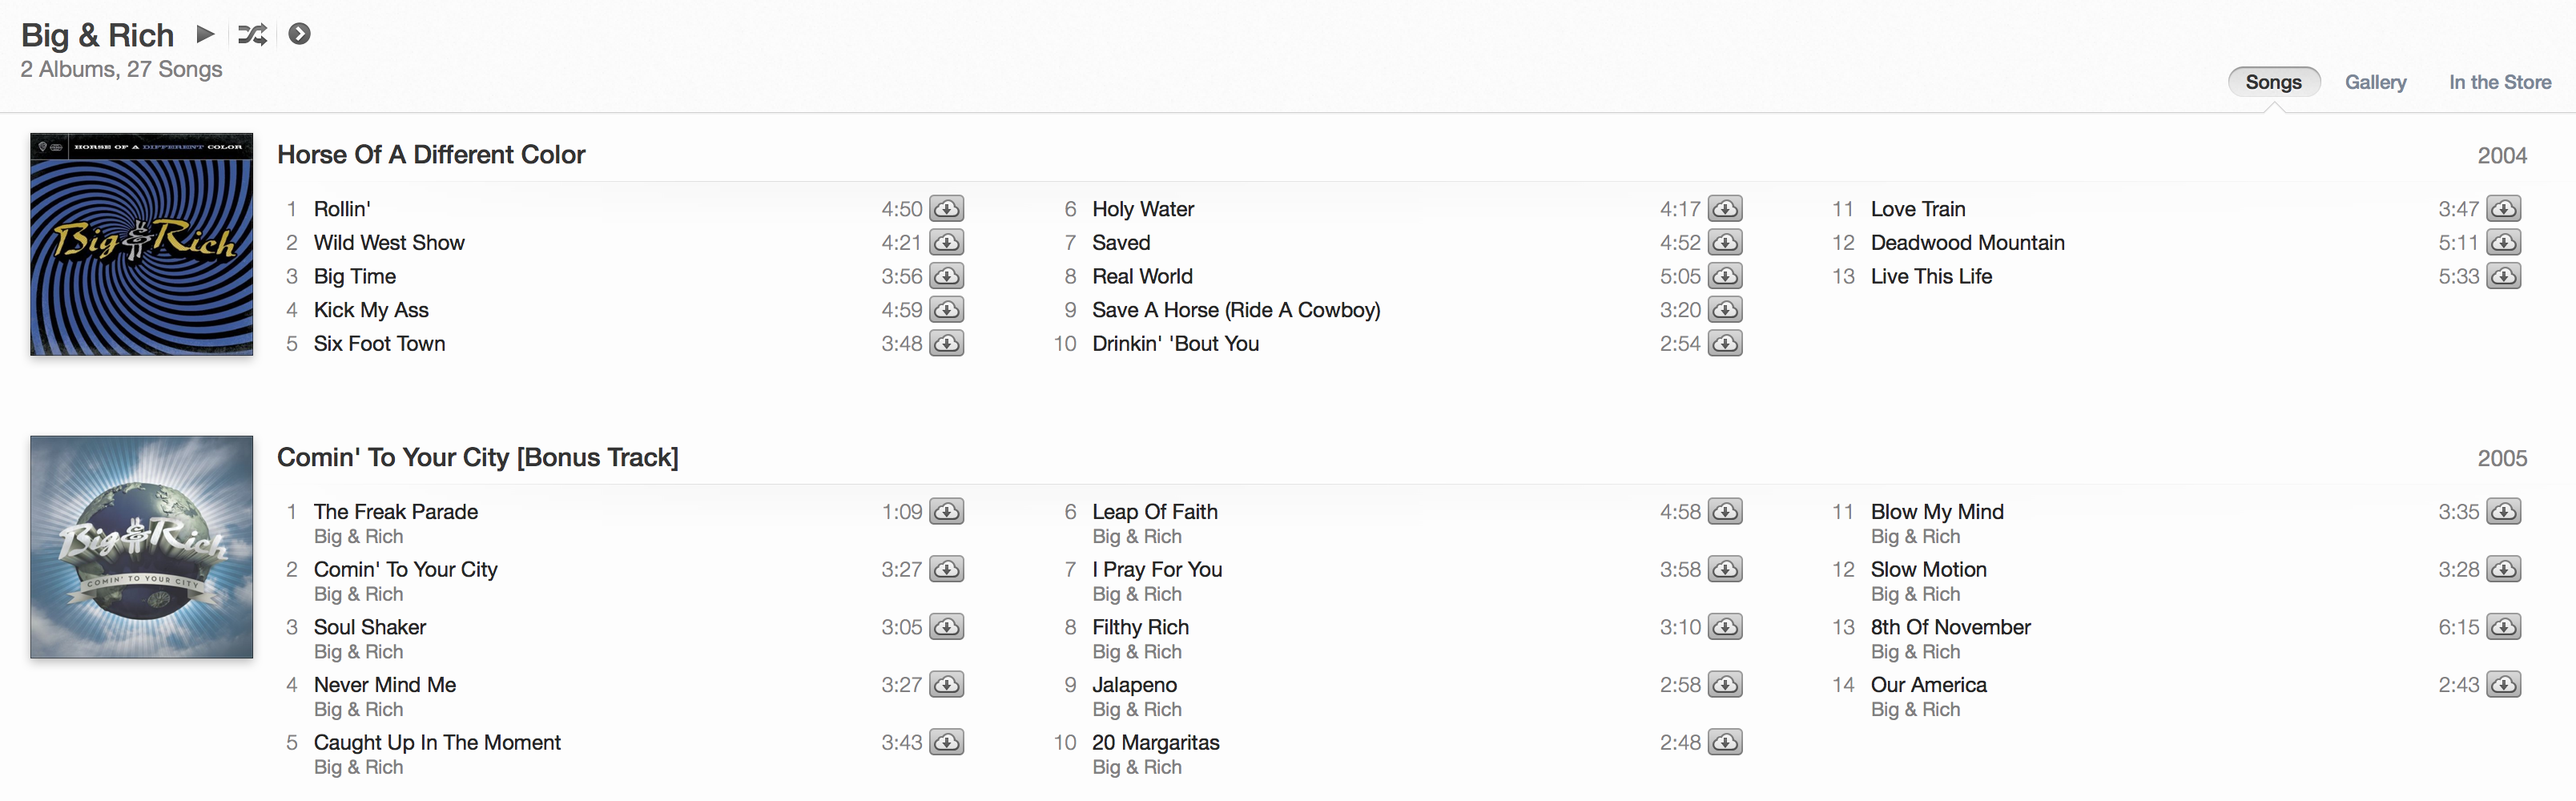Play all Big & Rich songs
Viewport: 2576px width, 801px height.
(x=205, y=34)
